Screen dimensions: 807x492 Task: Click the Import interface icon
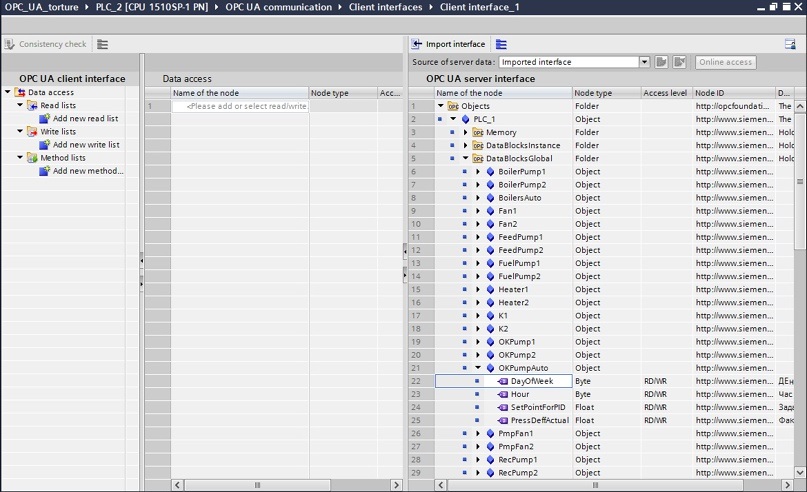(416, 44)
